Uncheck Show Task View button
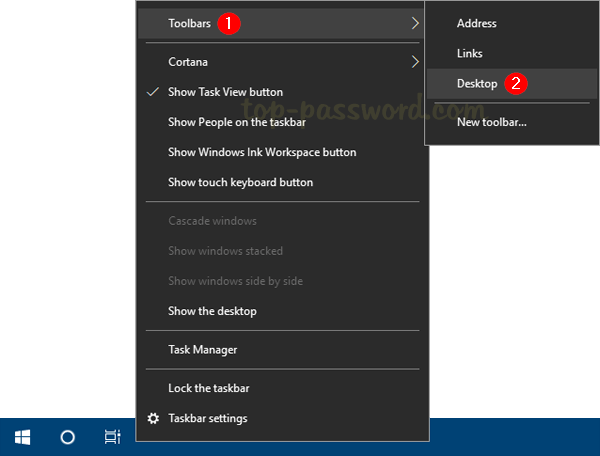Viewport: 600px width, 456px height. click(283, 92)
